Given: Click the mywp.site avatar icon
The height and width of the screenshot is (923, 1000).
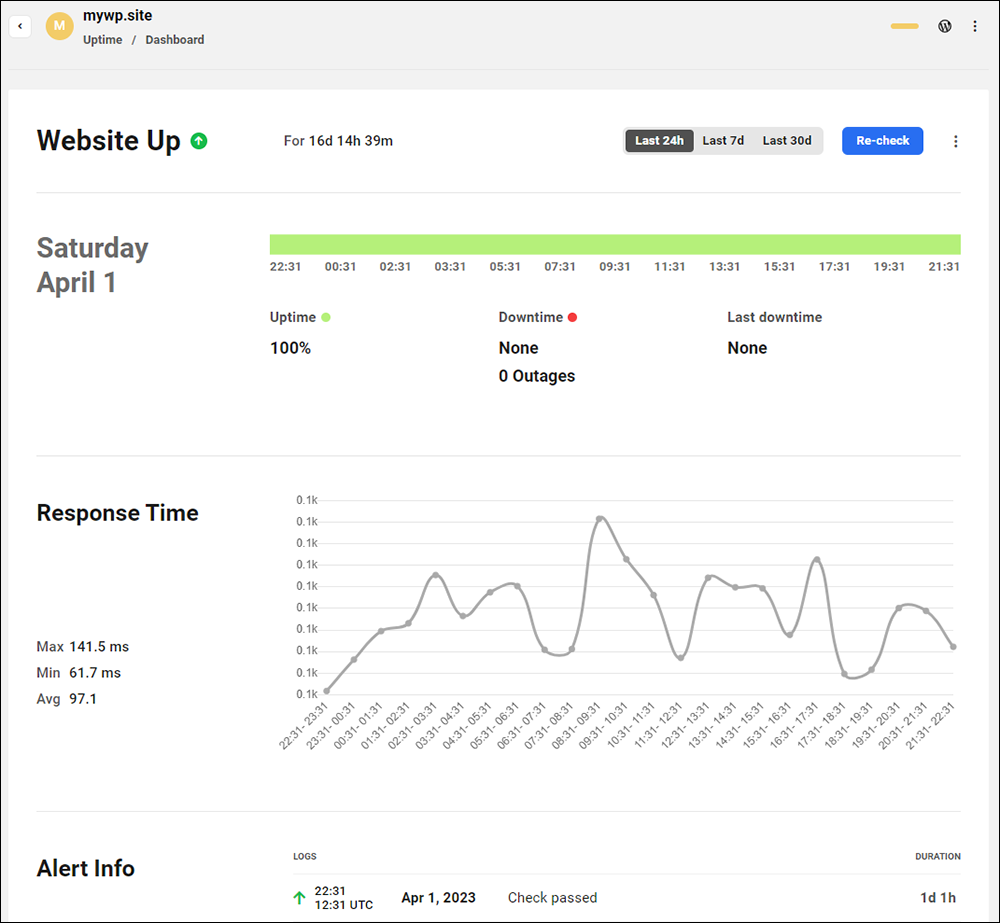Looking at the screenshot, I should tap(59, 26).
